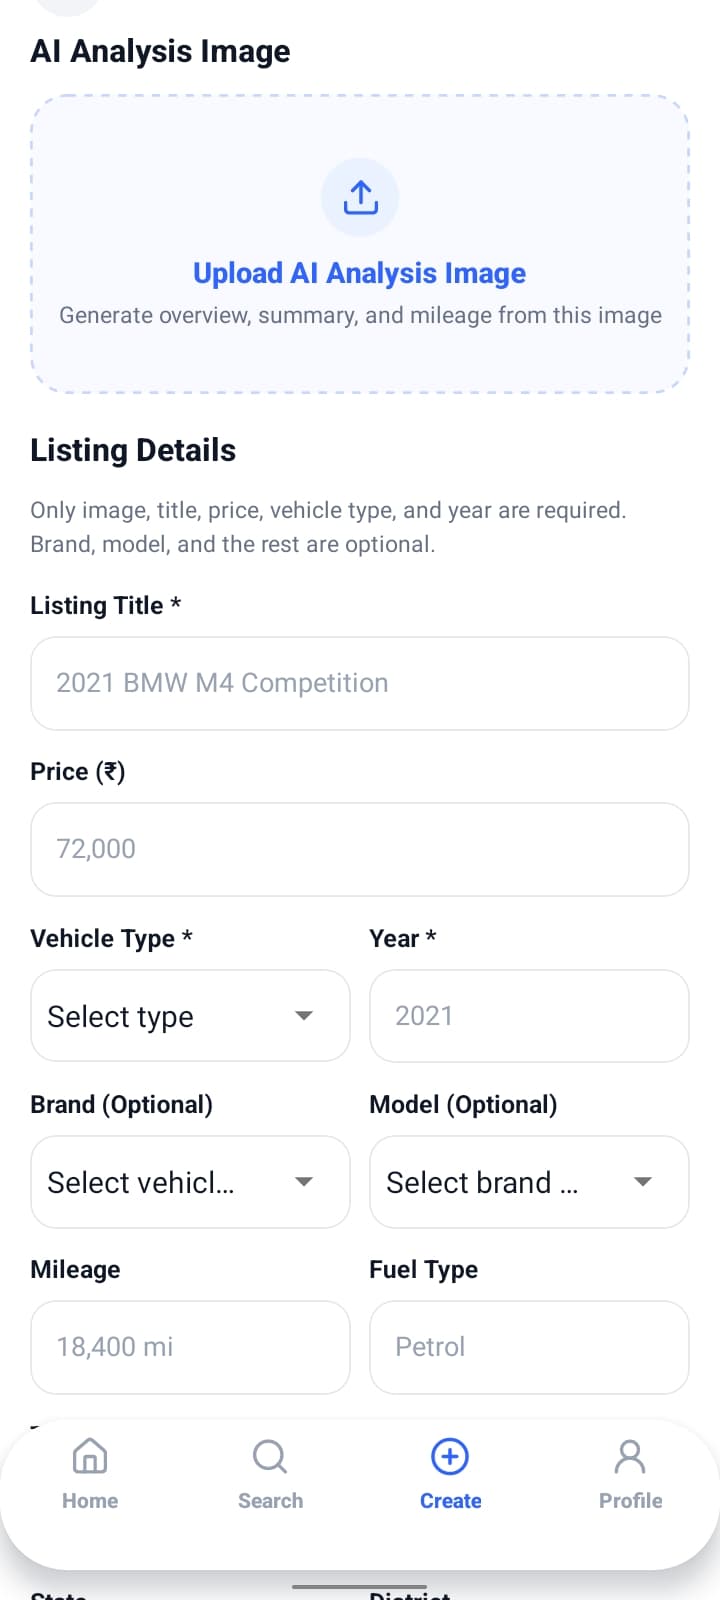The height and width of the screenshot is (1600, 720).
Task: Focus the Listing Title input field
Action: pos(360,683)
